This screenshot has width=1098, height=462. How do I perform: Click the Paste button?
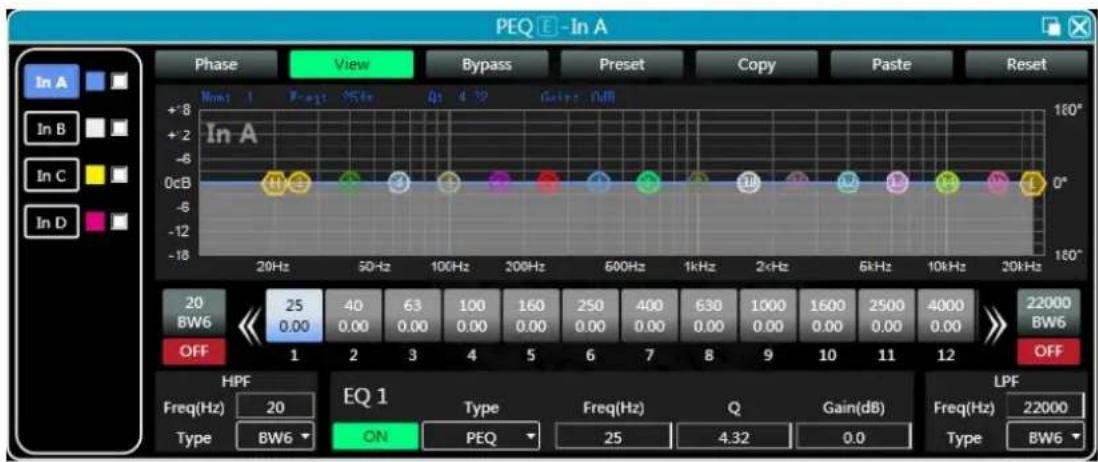891,64
